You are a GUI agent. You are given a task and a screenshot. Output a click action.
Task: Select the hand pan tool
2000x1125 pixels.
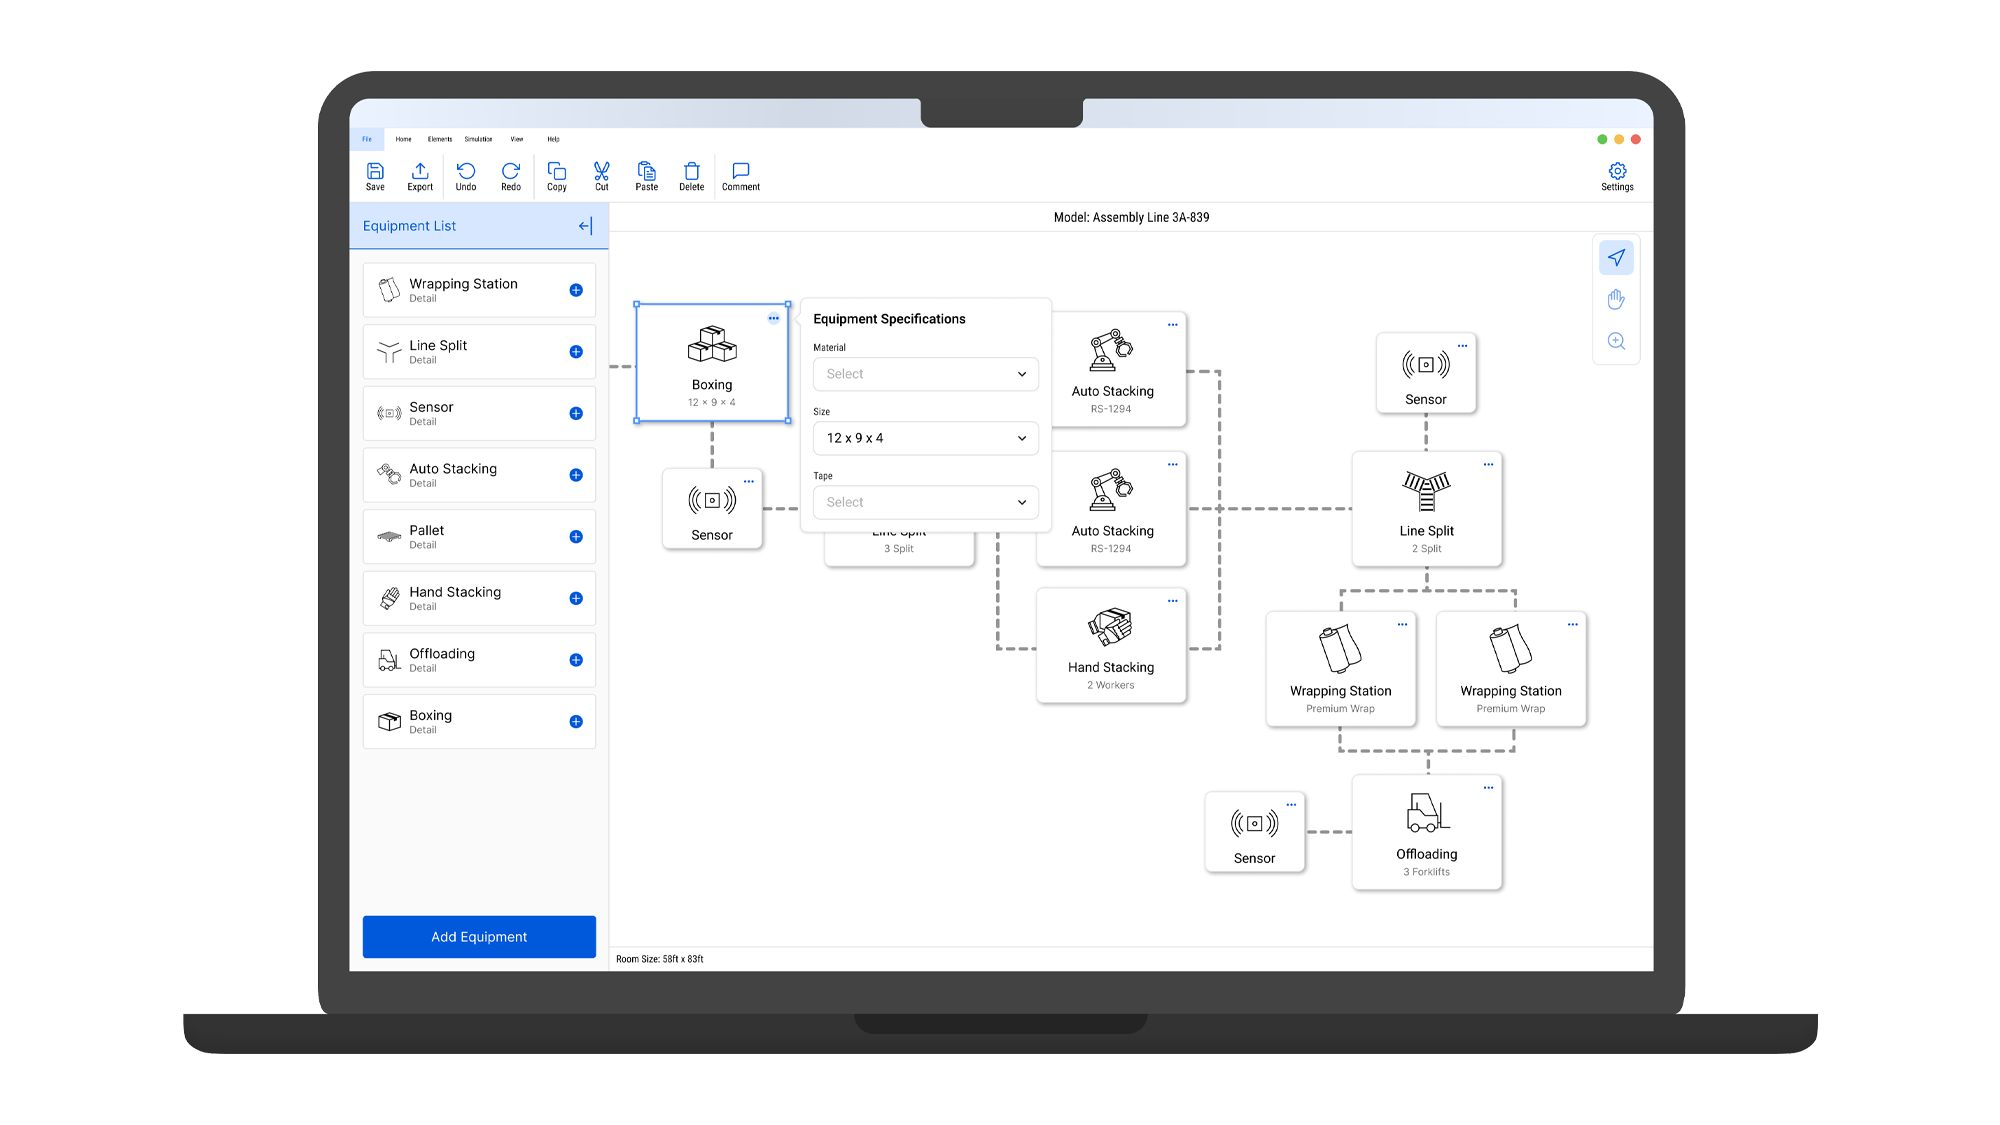tap(1616, 299)
